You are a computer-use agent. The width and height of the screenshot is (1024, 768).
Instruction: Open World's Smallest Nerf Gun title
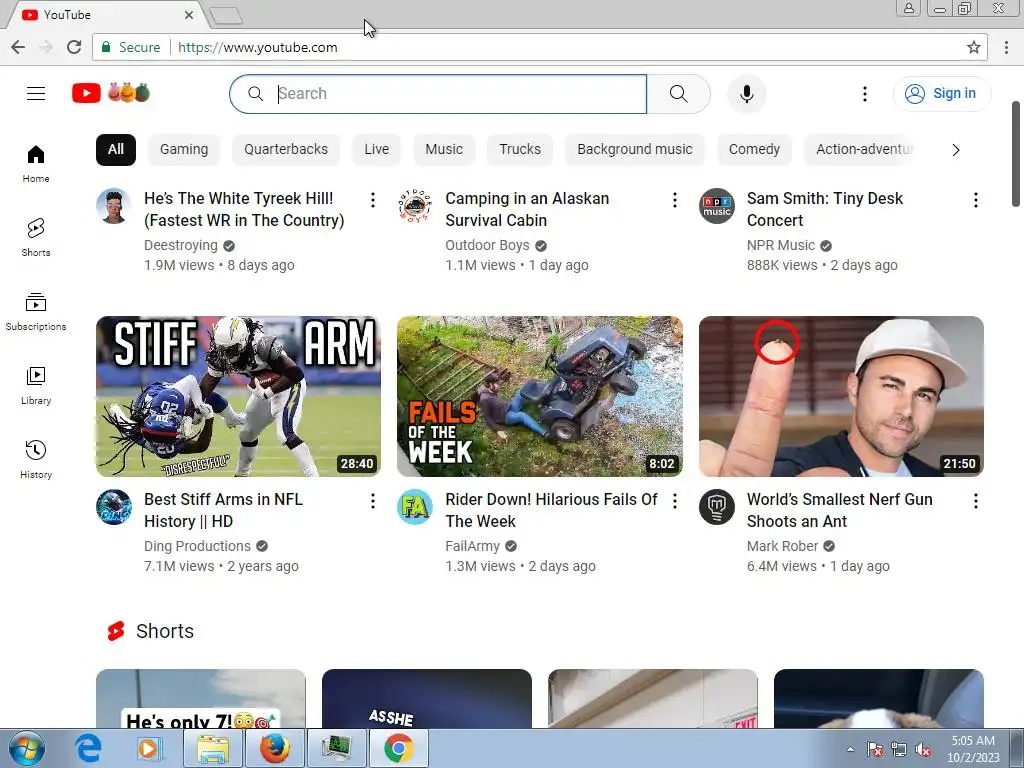pos(840,510)
